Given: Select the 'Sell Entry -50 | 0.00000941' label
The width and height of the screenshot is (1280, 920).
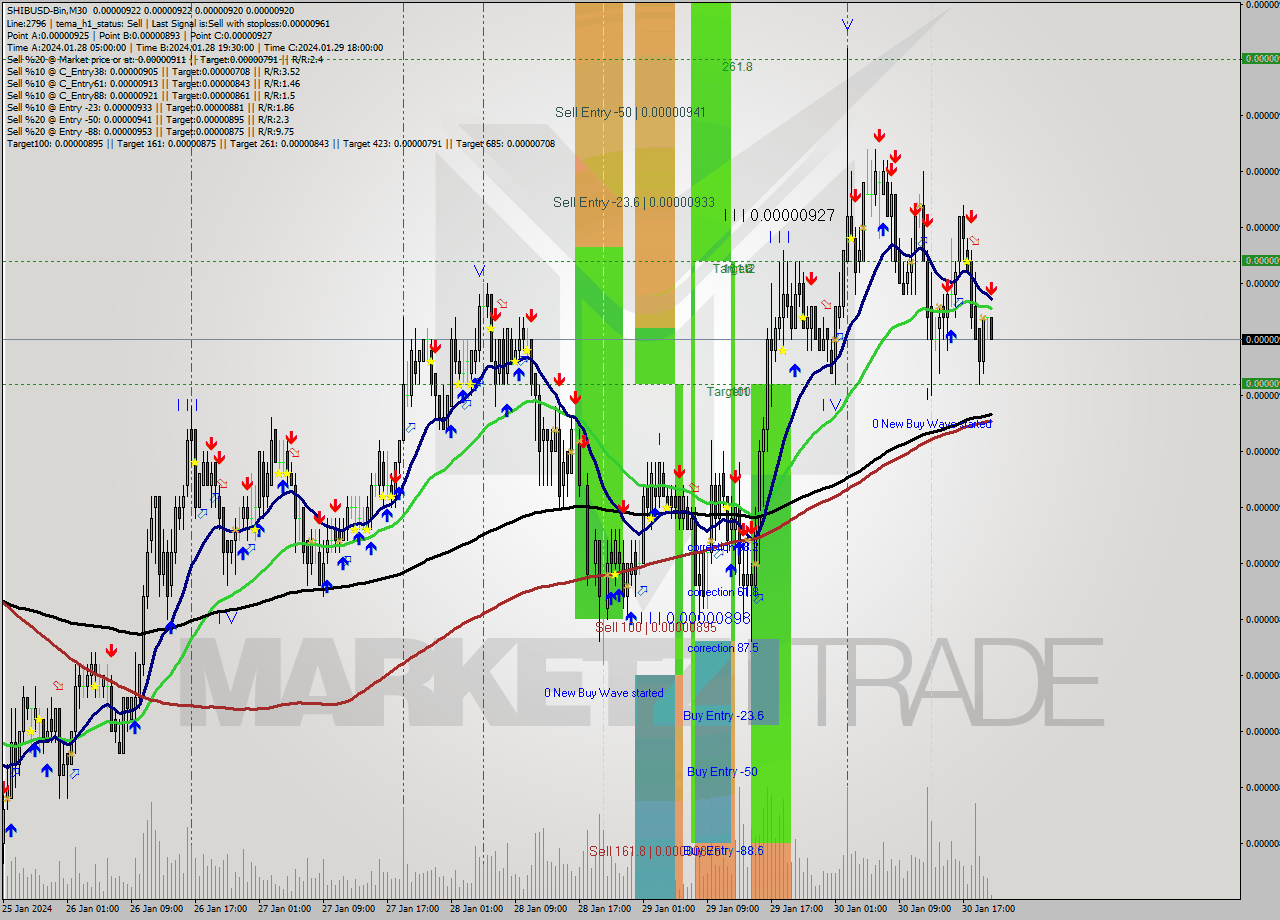Looking at the screenshot, I should tap(630, 112).
